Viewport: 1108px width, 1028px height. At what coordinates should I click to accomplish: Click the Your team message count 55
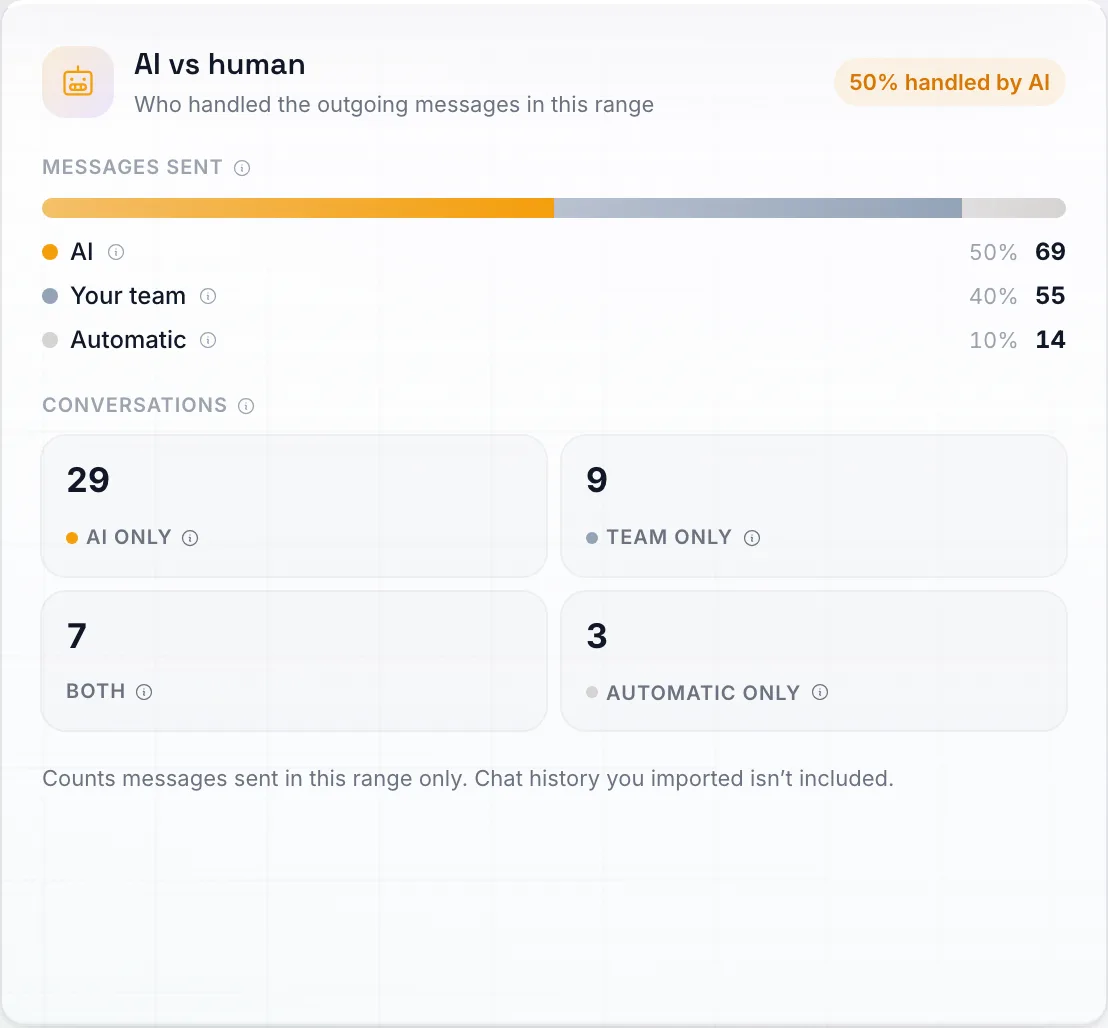1050,296
